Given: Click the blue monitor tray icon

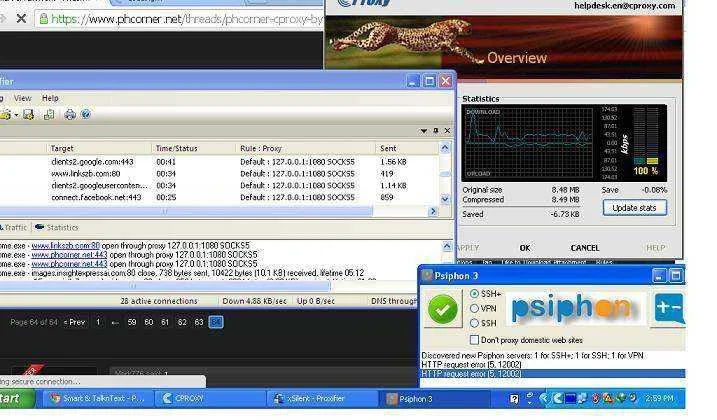Looking at the screenshot, I should click(570, 398).
